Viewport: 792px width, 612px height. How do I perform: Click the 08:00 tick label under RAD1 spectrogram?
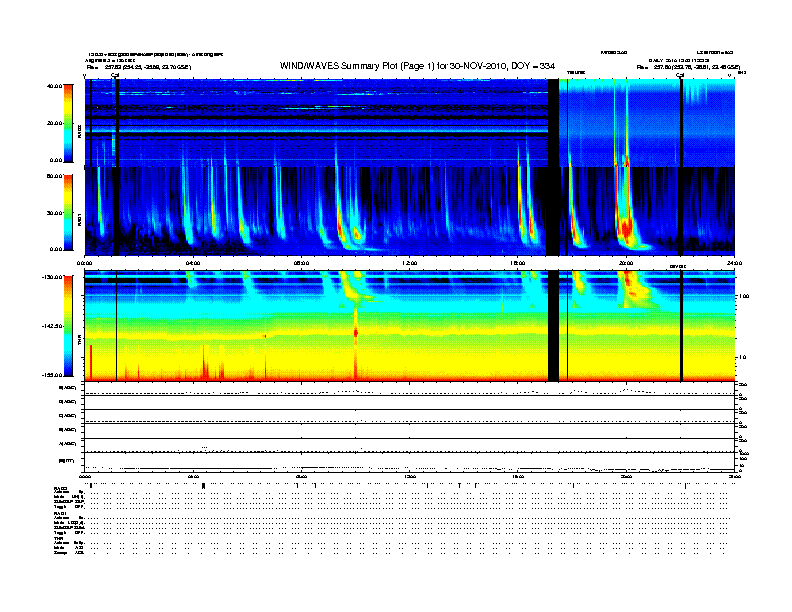point(301,263)
